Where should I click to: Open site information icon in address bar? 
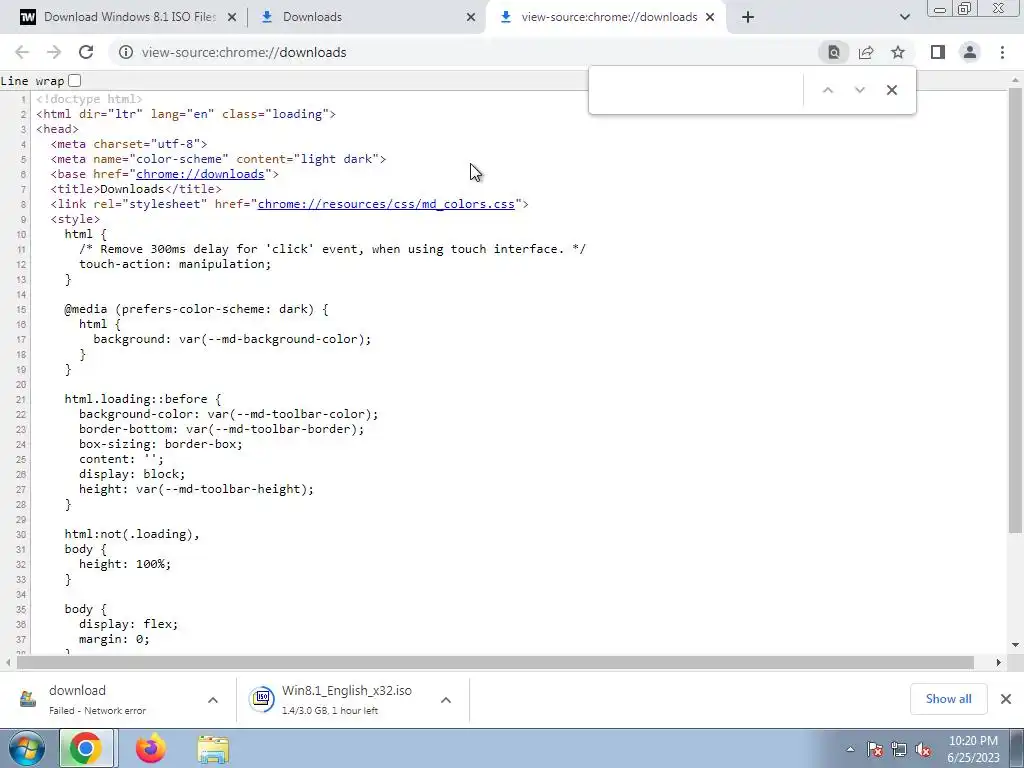coord(126,52)
